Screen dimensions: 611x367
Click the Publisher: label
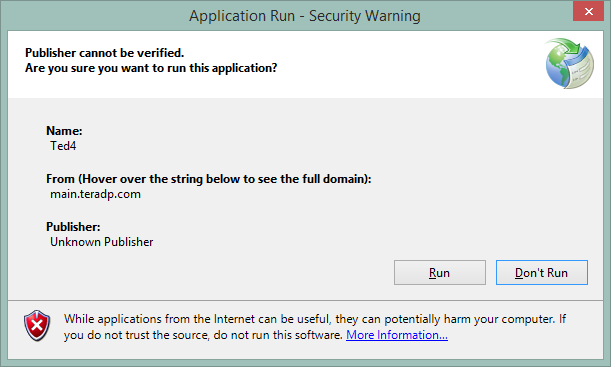(73, 227)
